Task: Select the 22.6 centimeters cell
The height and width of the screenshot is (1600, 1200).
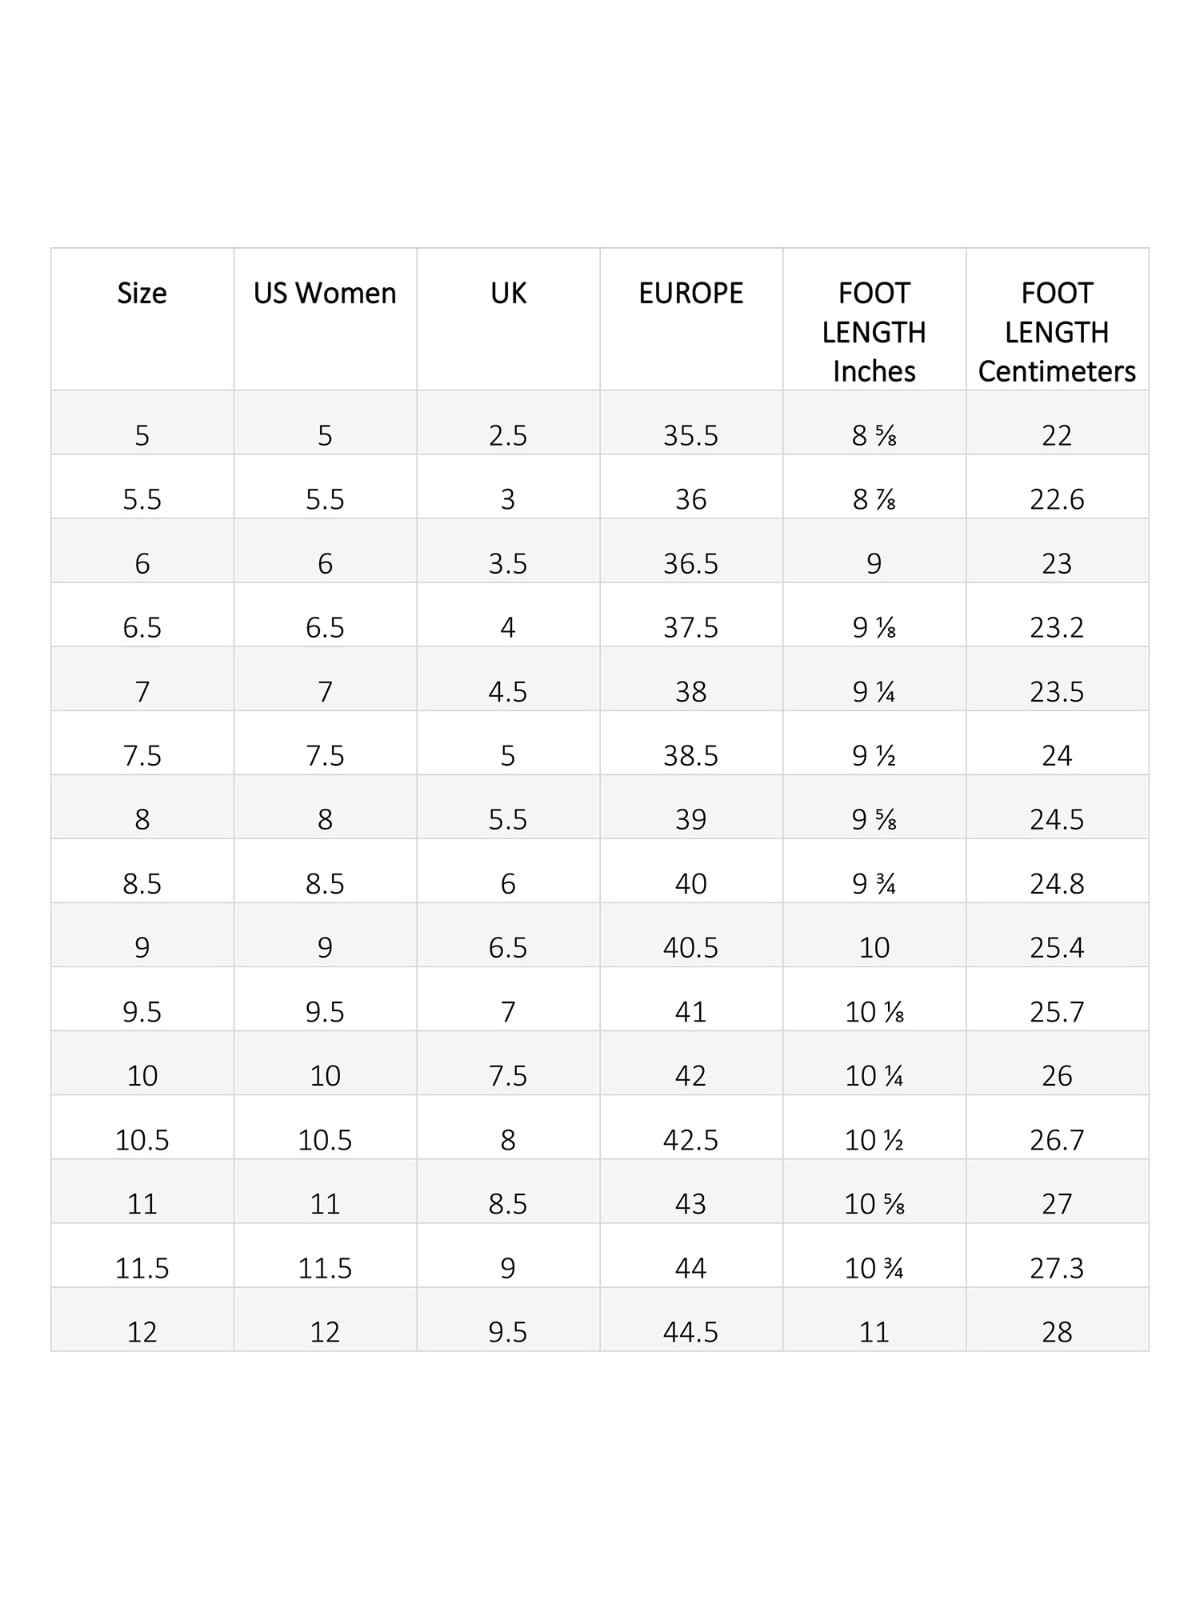Action: coord(1057,499)
